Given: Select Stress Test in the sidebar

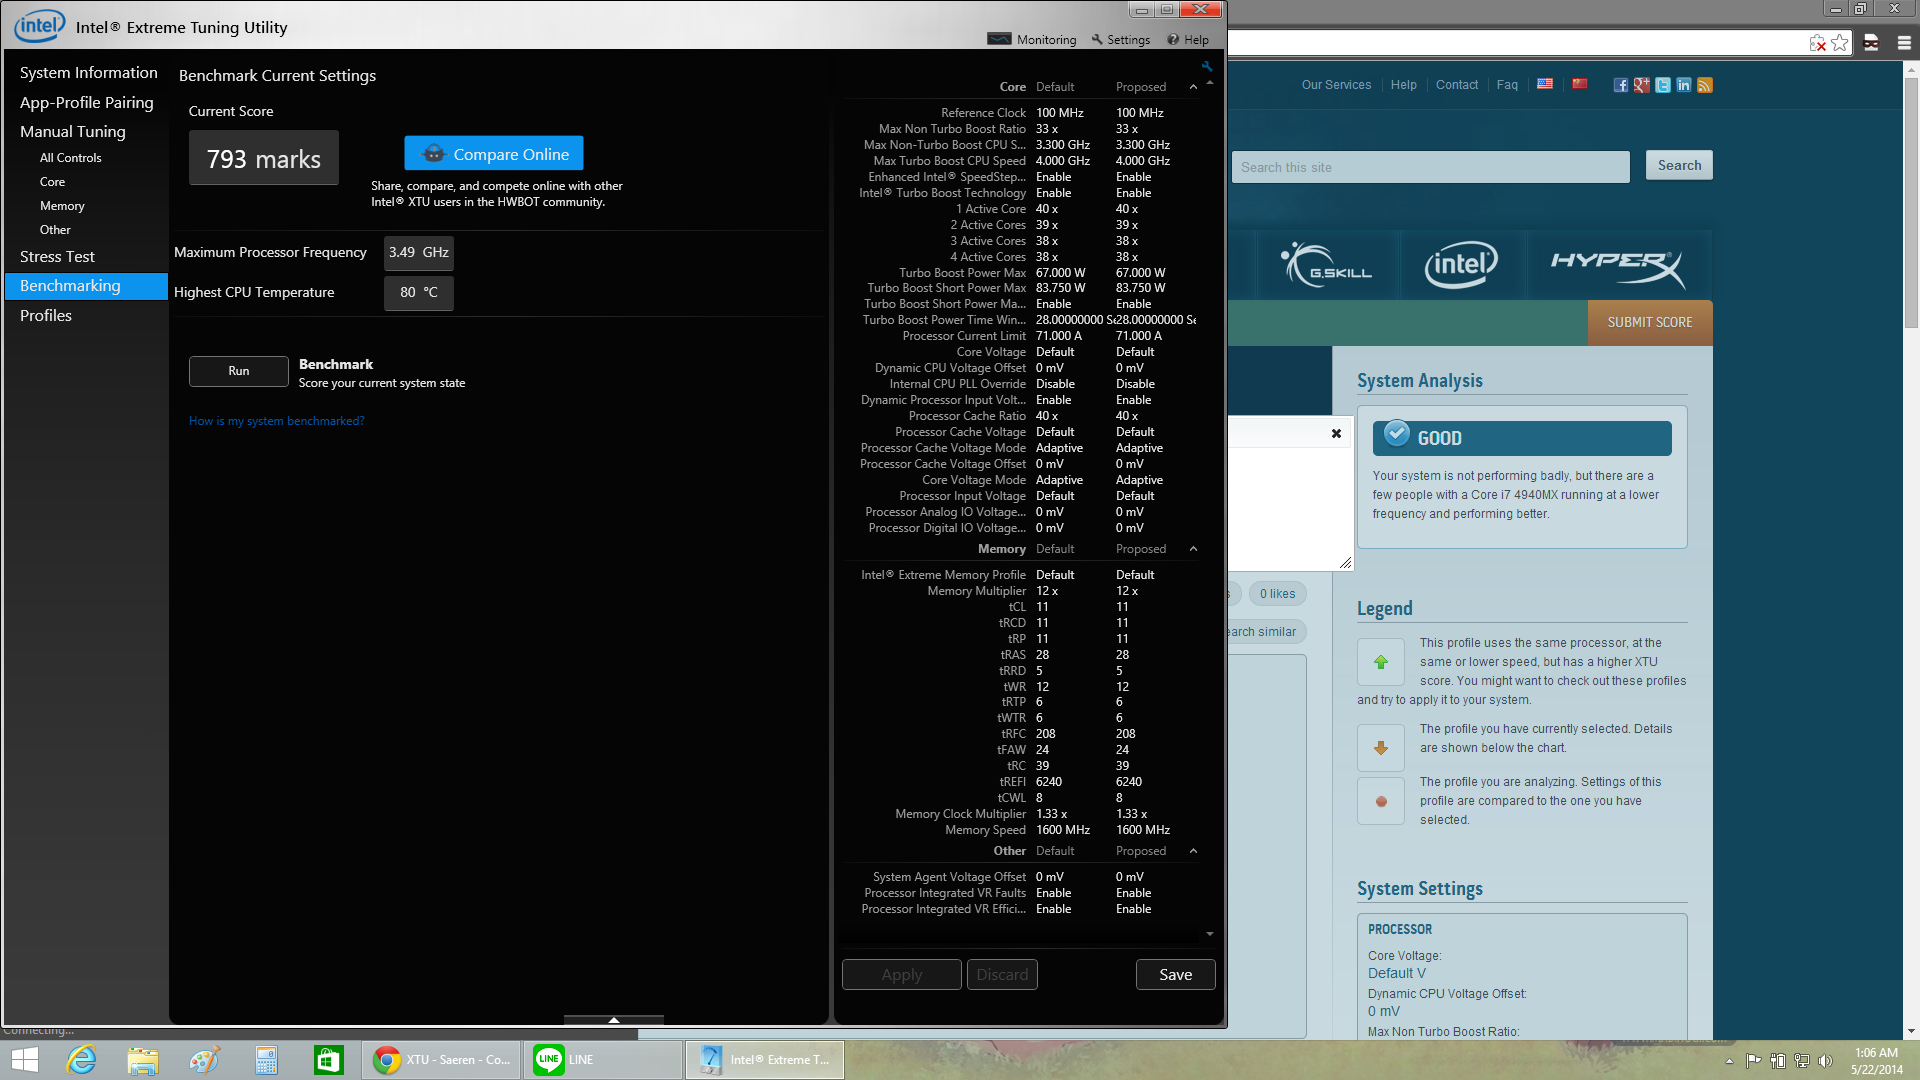Looking at the screenshot, I should (x=57, y=257).
